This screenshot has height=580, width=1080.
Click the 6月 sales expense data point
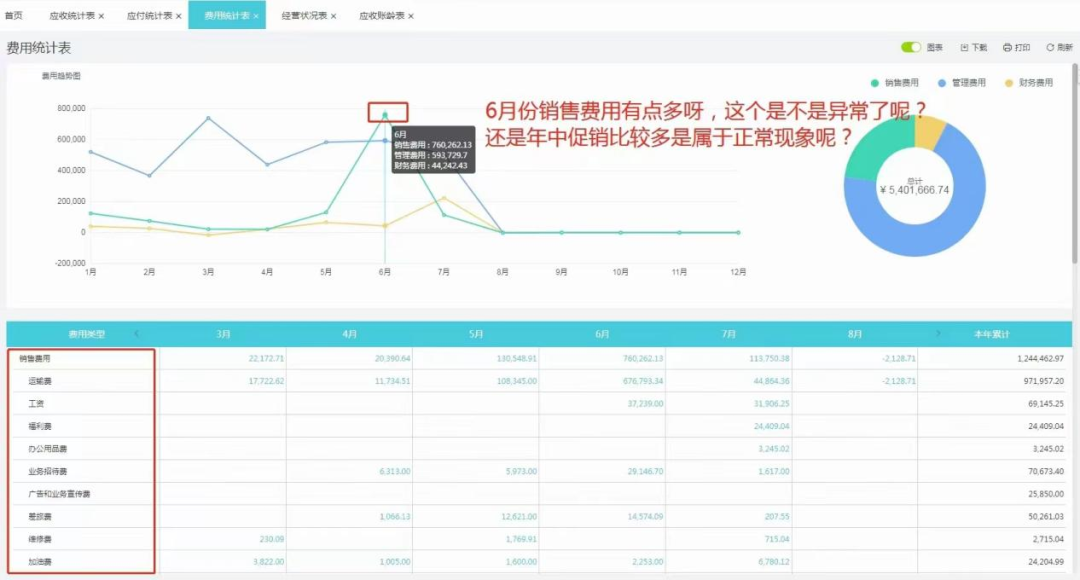385,114
